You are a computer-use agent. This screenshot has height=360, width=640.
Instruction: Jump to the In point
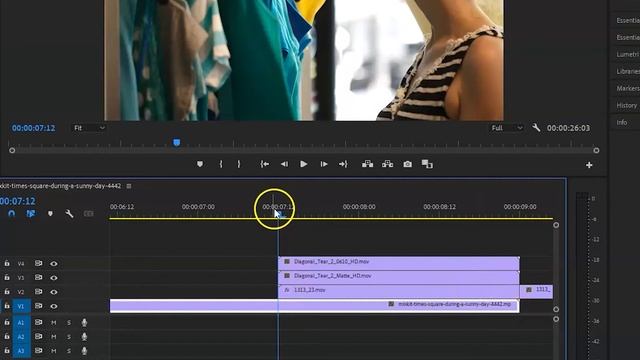(x=264, y=164)
